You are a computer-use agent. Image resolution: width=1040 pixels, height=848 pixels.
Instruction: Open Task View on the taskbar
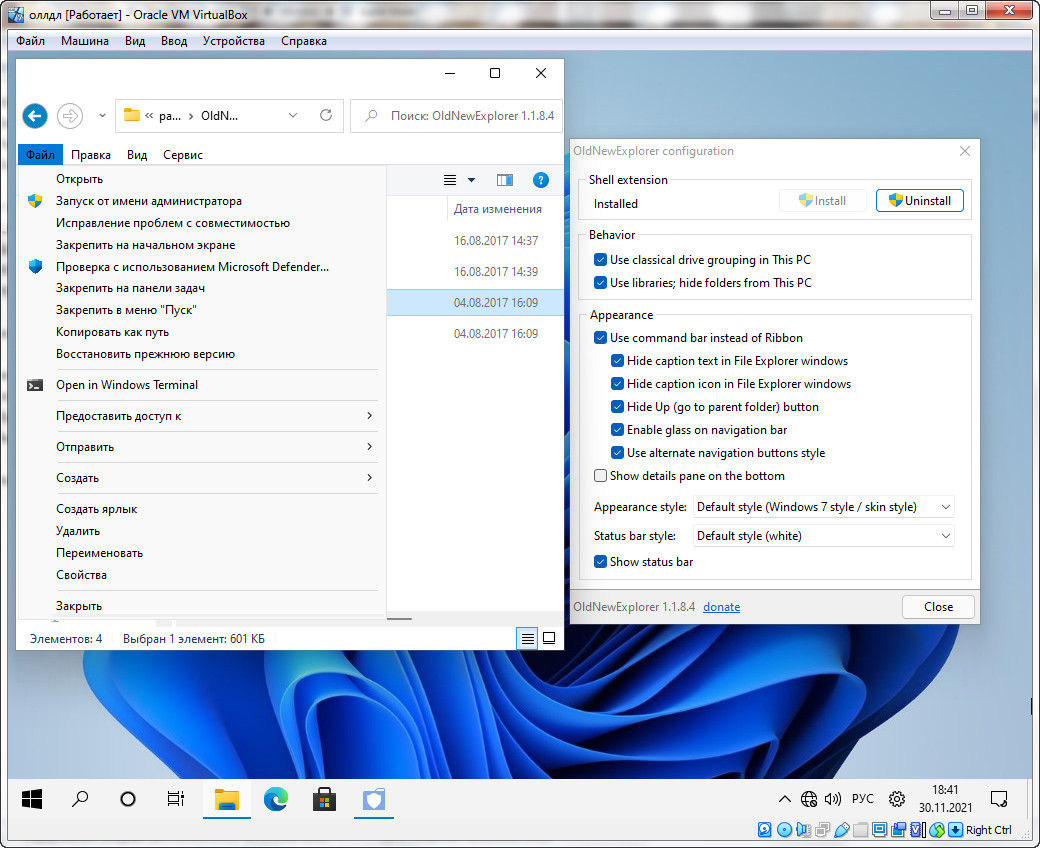(x=176, y=799)
